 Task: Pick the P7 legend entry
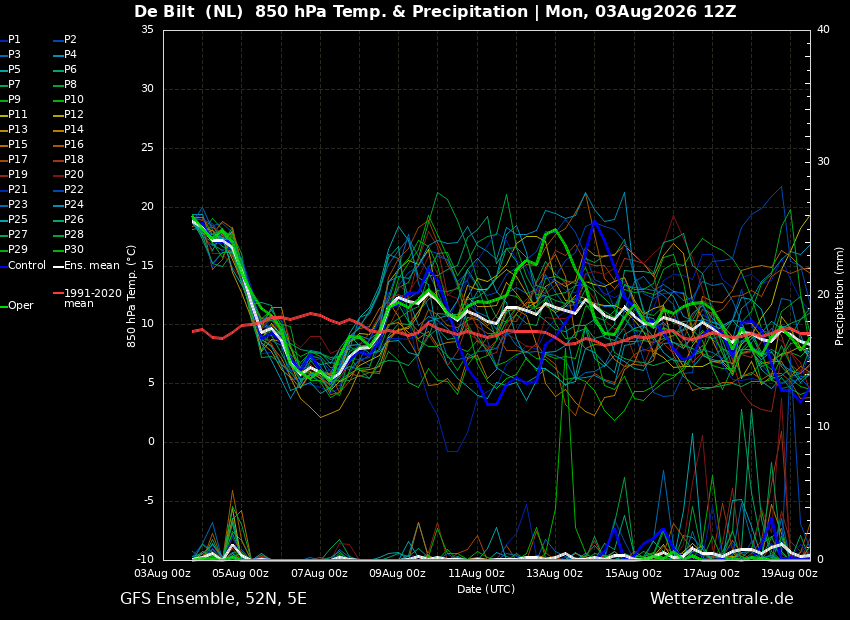pos(14,85)
